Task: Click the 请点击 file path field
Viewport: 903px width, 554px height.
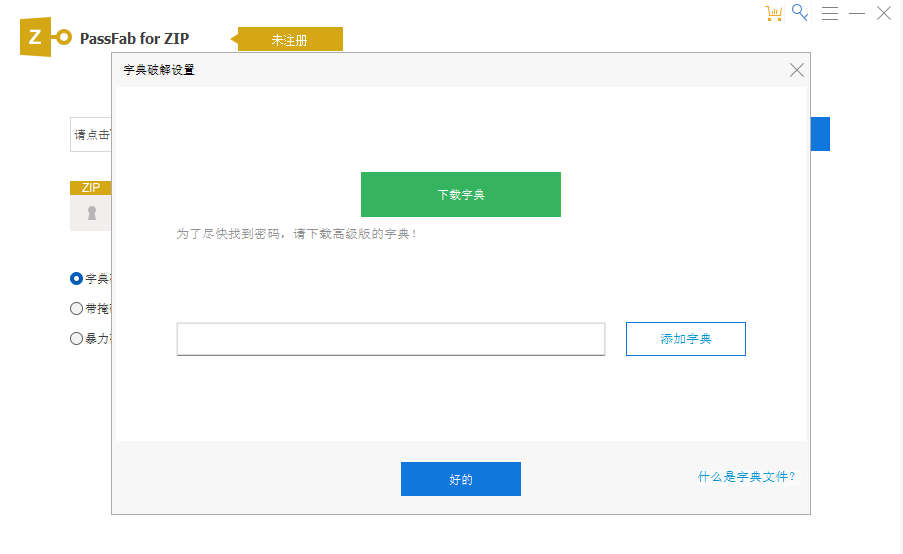Action: point(91,135)
